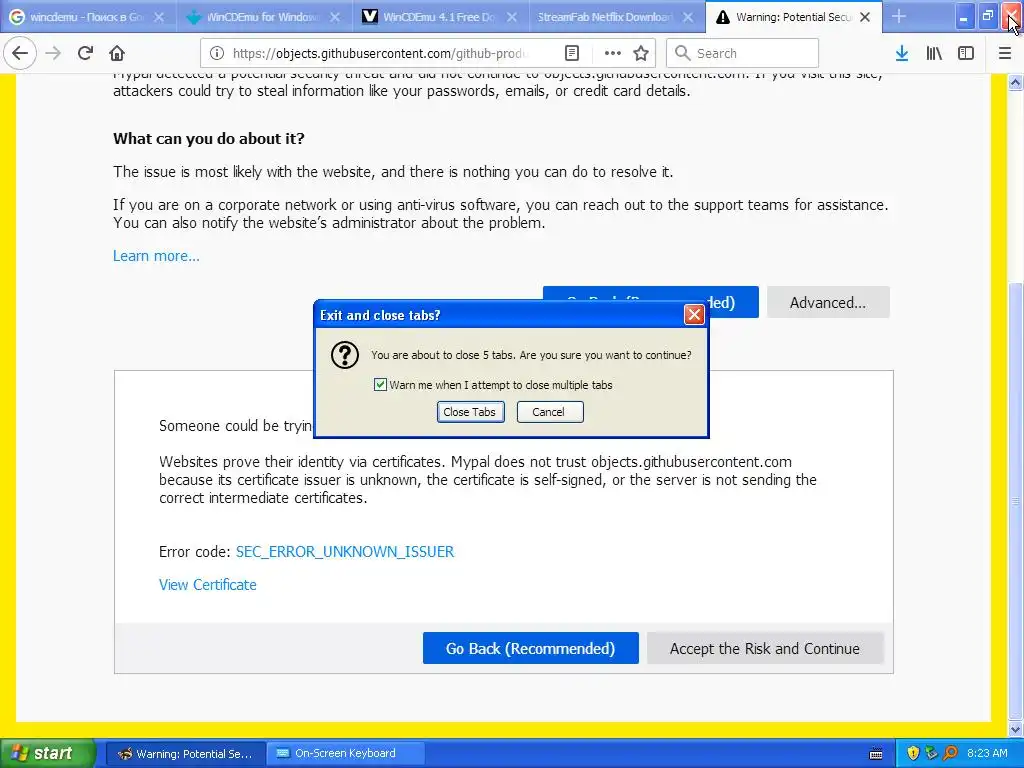
Task: Uncheck Warn me when closing multiple tabs
Action: 380,385
